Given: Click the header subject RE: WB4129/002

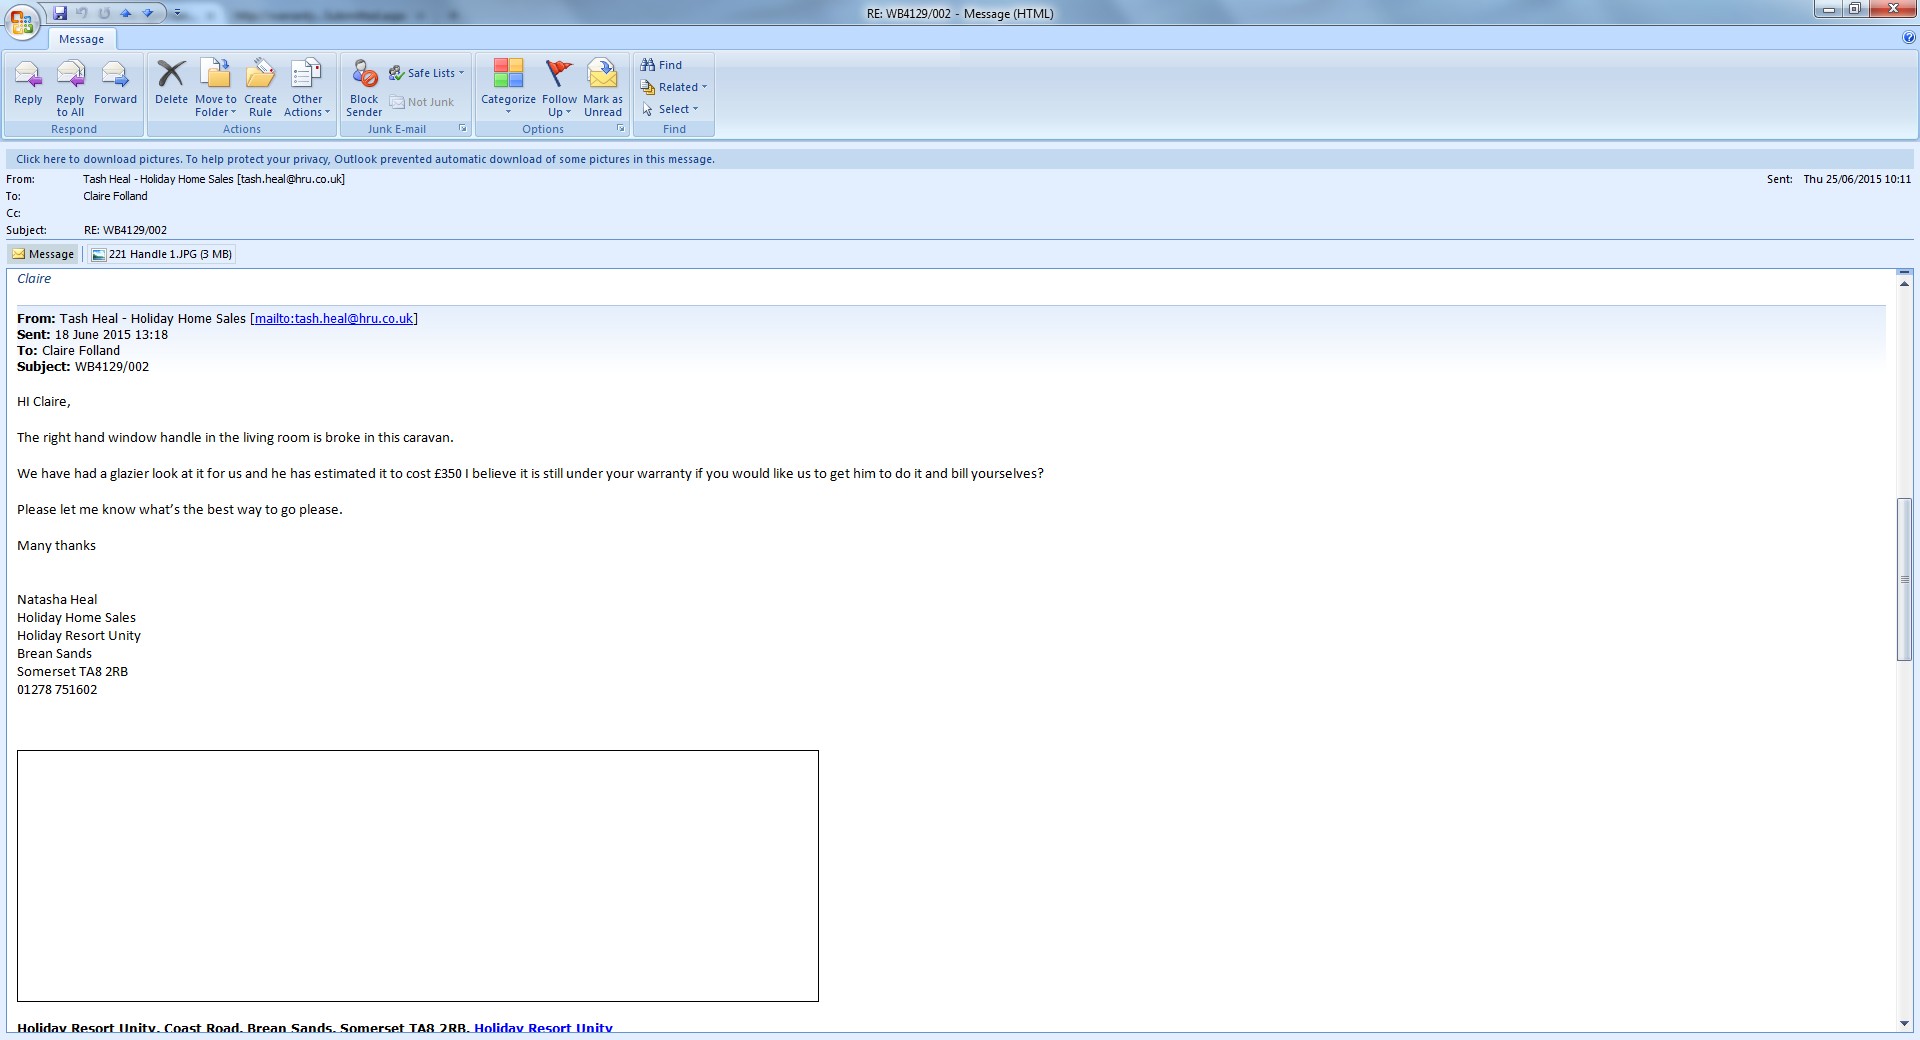Looking at the screenshot, I should [125, 230].
